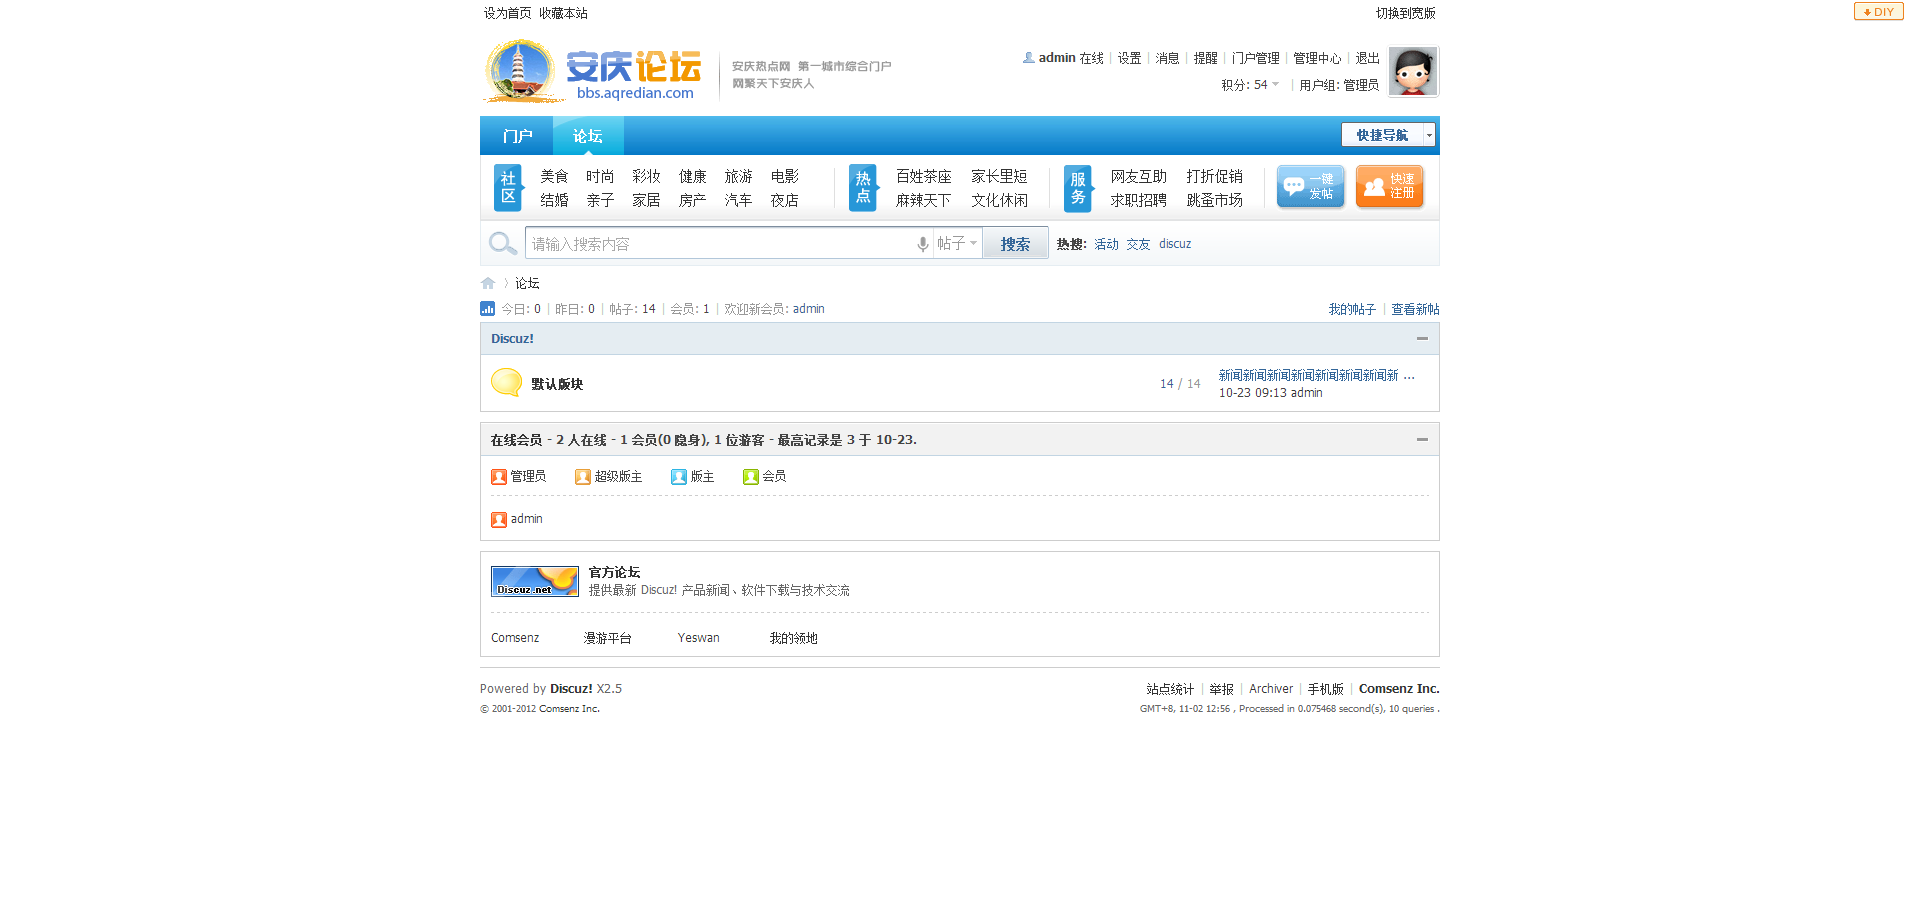
Task: Open 管理中心 in the user menu
Action: (1317, 58)
